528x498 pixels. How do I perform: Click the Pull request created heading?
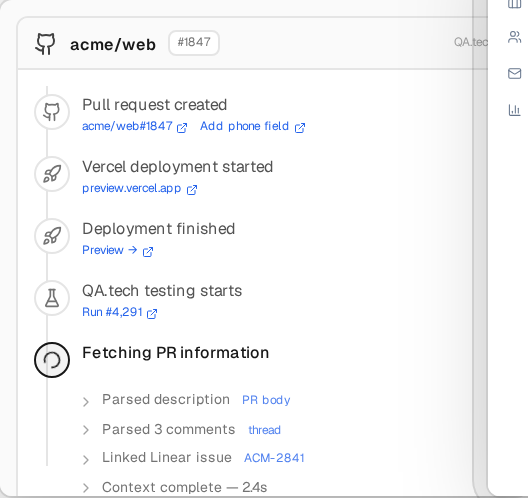coord(155,105)
